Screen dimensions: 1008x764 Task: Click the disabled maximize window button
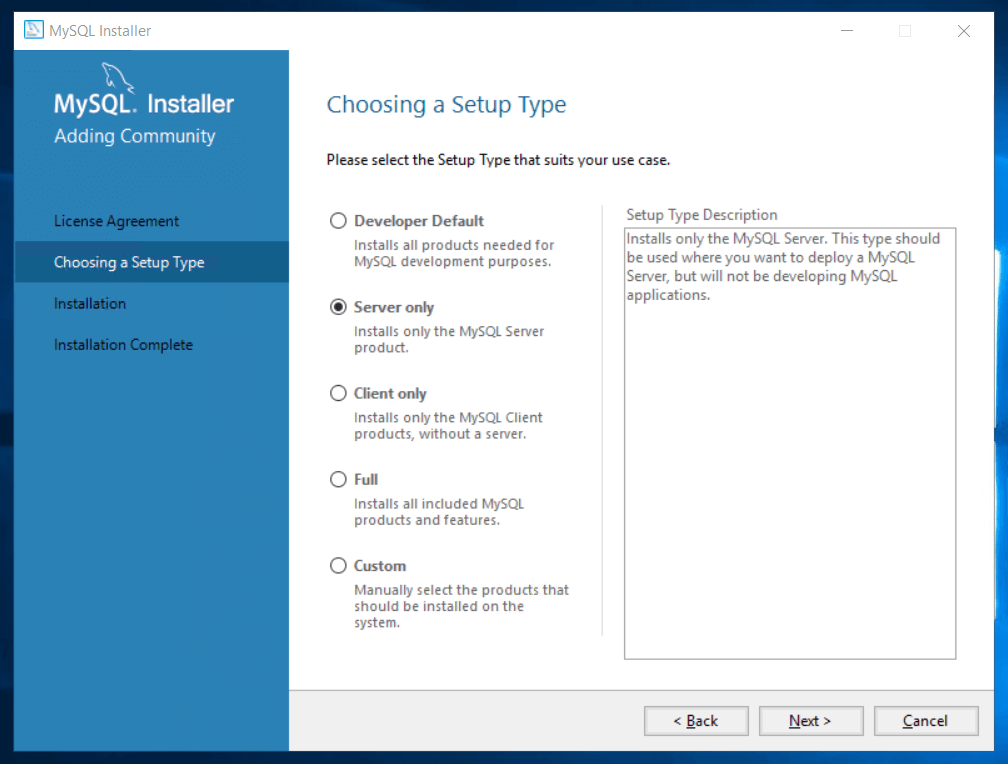pyautogui.click(x=905, y=31)
